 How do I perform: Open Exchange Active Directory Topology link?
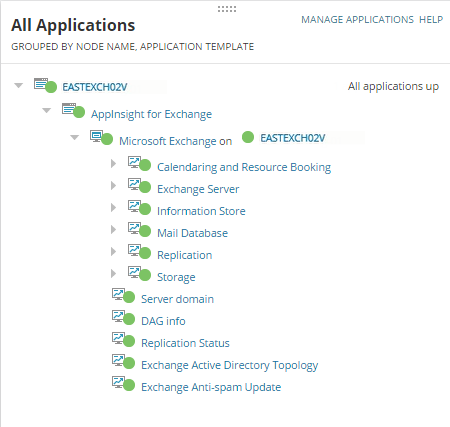point(230,365)
